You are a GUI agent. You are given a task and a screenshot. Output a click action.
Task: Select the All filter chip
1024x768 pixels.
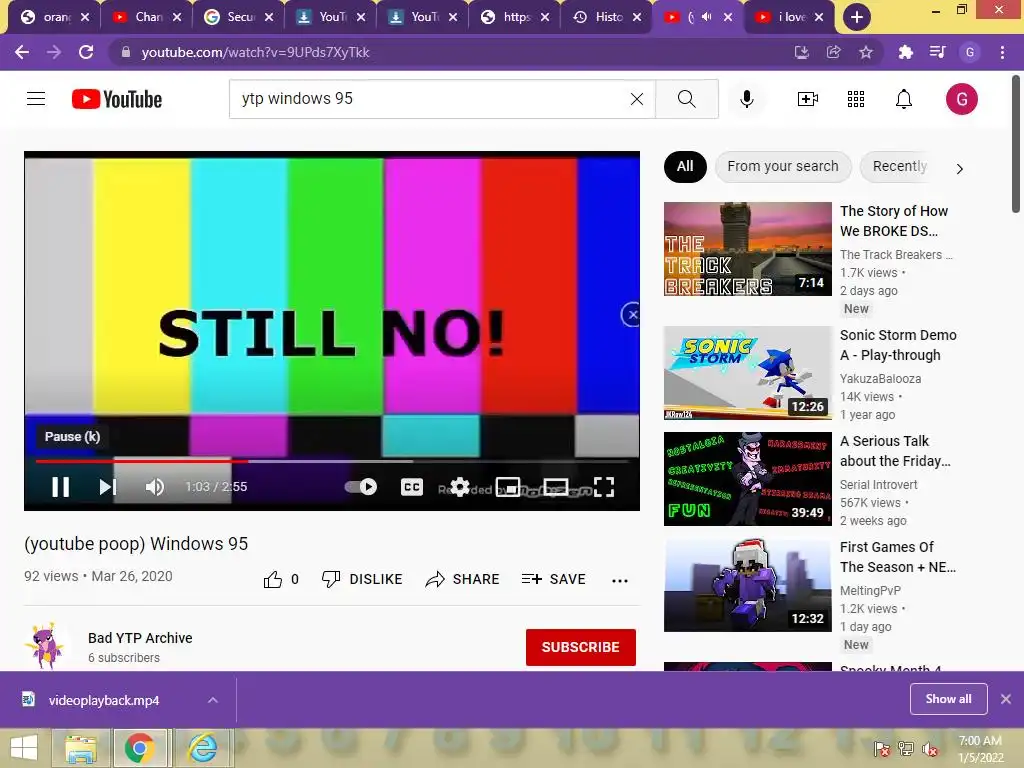click(685, 167)
